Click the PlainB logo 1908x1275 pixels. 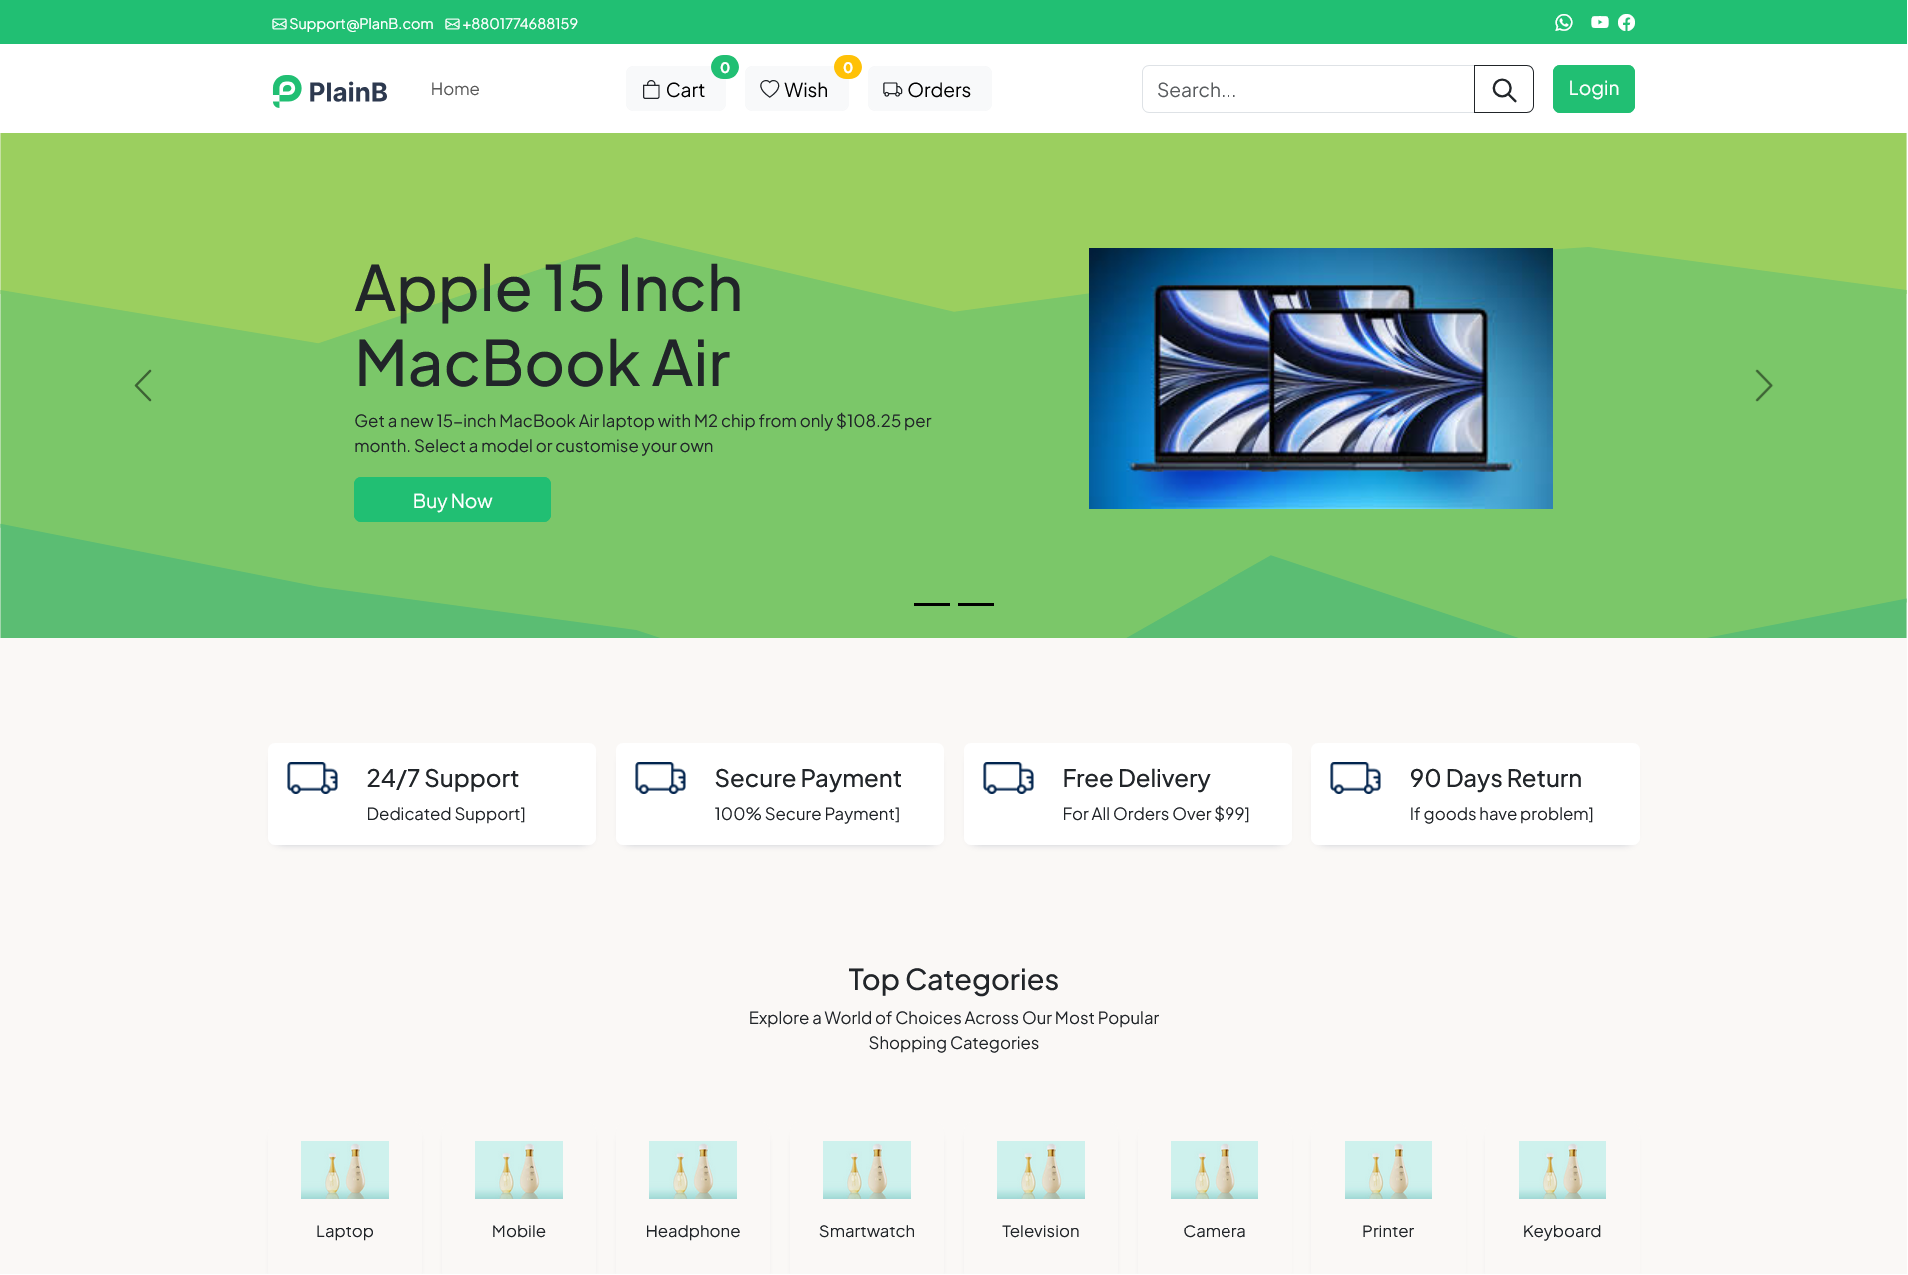click(x=330, y=91)
